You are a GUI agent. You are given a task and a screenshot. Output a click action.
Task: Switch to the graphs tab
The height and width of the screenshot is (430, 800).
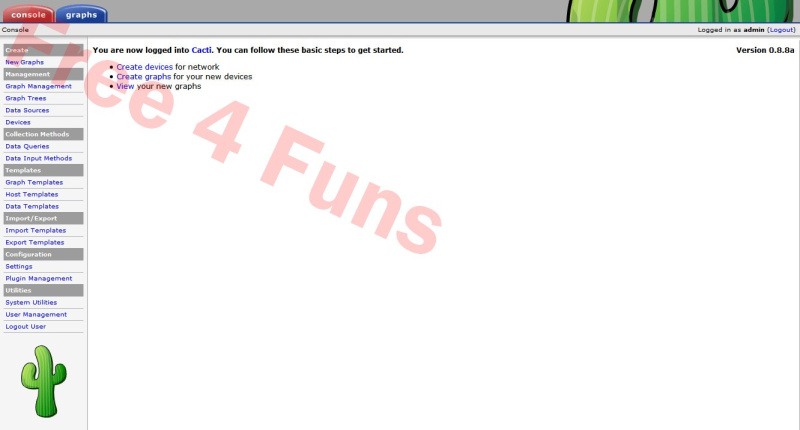pos(81,15)
